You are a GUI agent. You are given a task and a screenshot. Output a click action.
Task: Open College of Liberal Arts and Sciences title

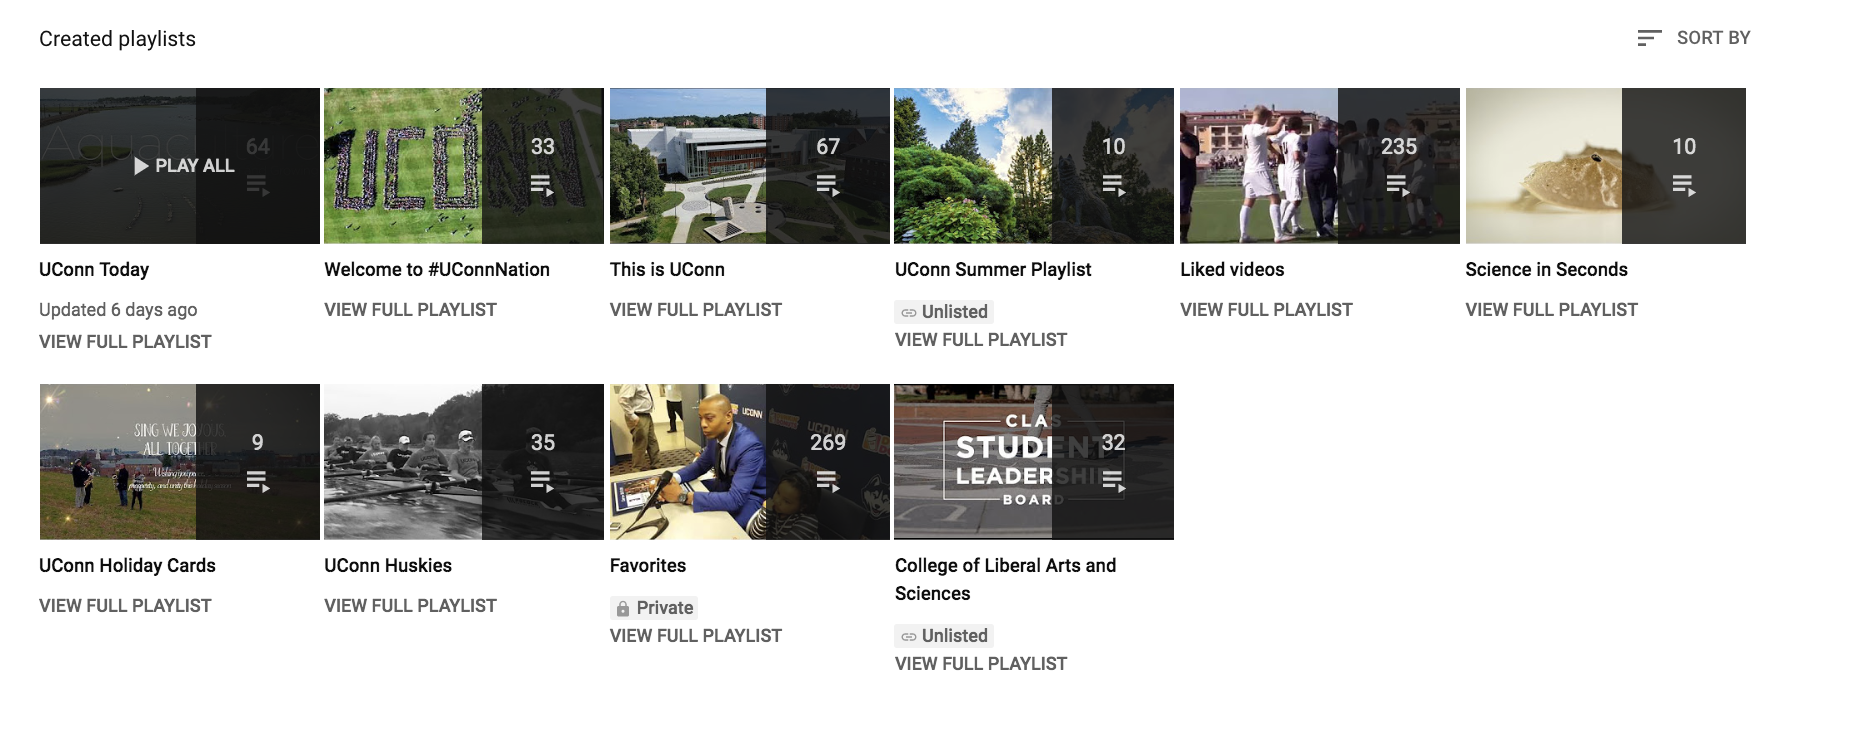click(1005, 579)
